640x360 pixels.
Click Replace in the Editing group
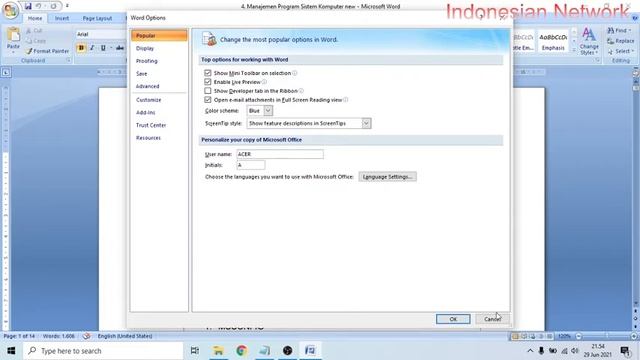tap(620, 41)
